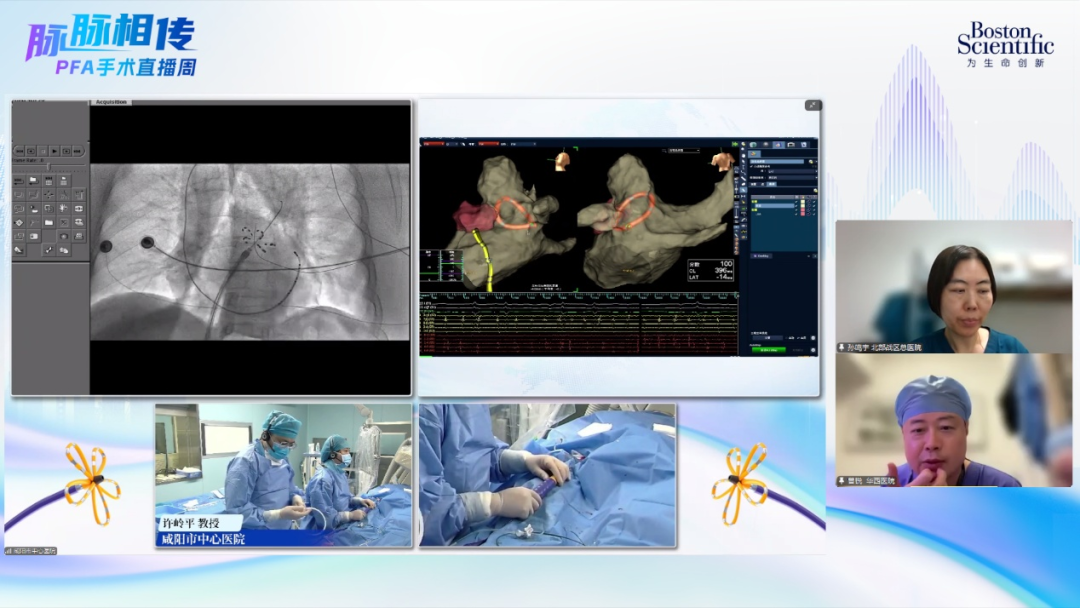This screenshot has width=1080, height=608.
Task: Click the diamond icon in fluoroscopy tool grid
Action: (19, 222)
